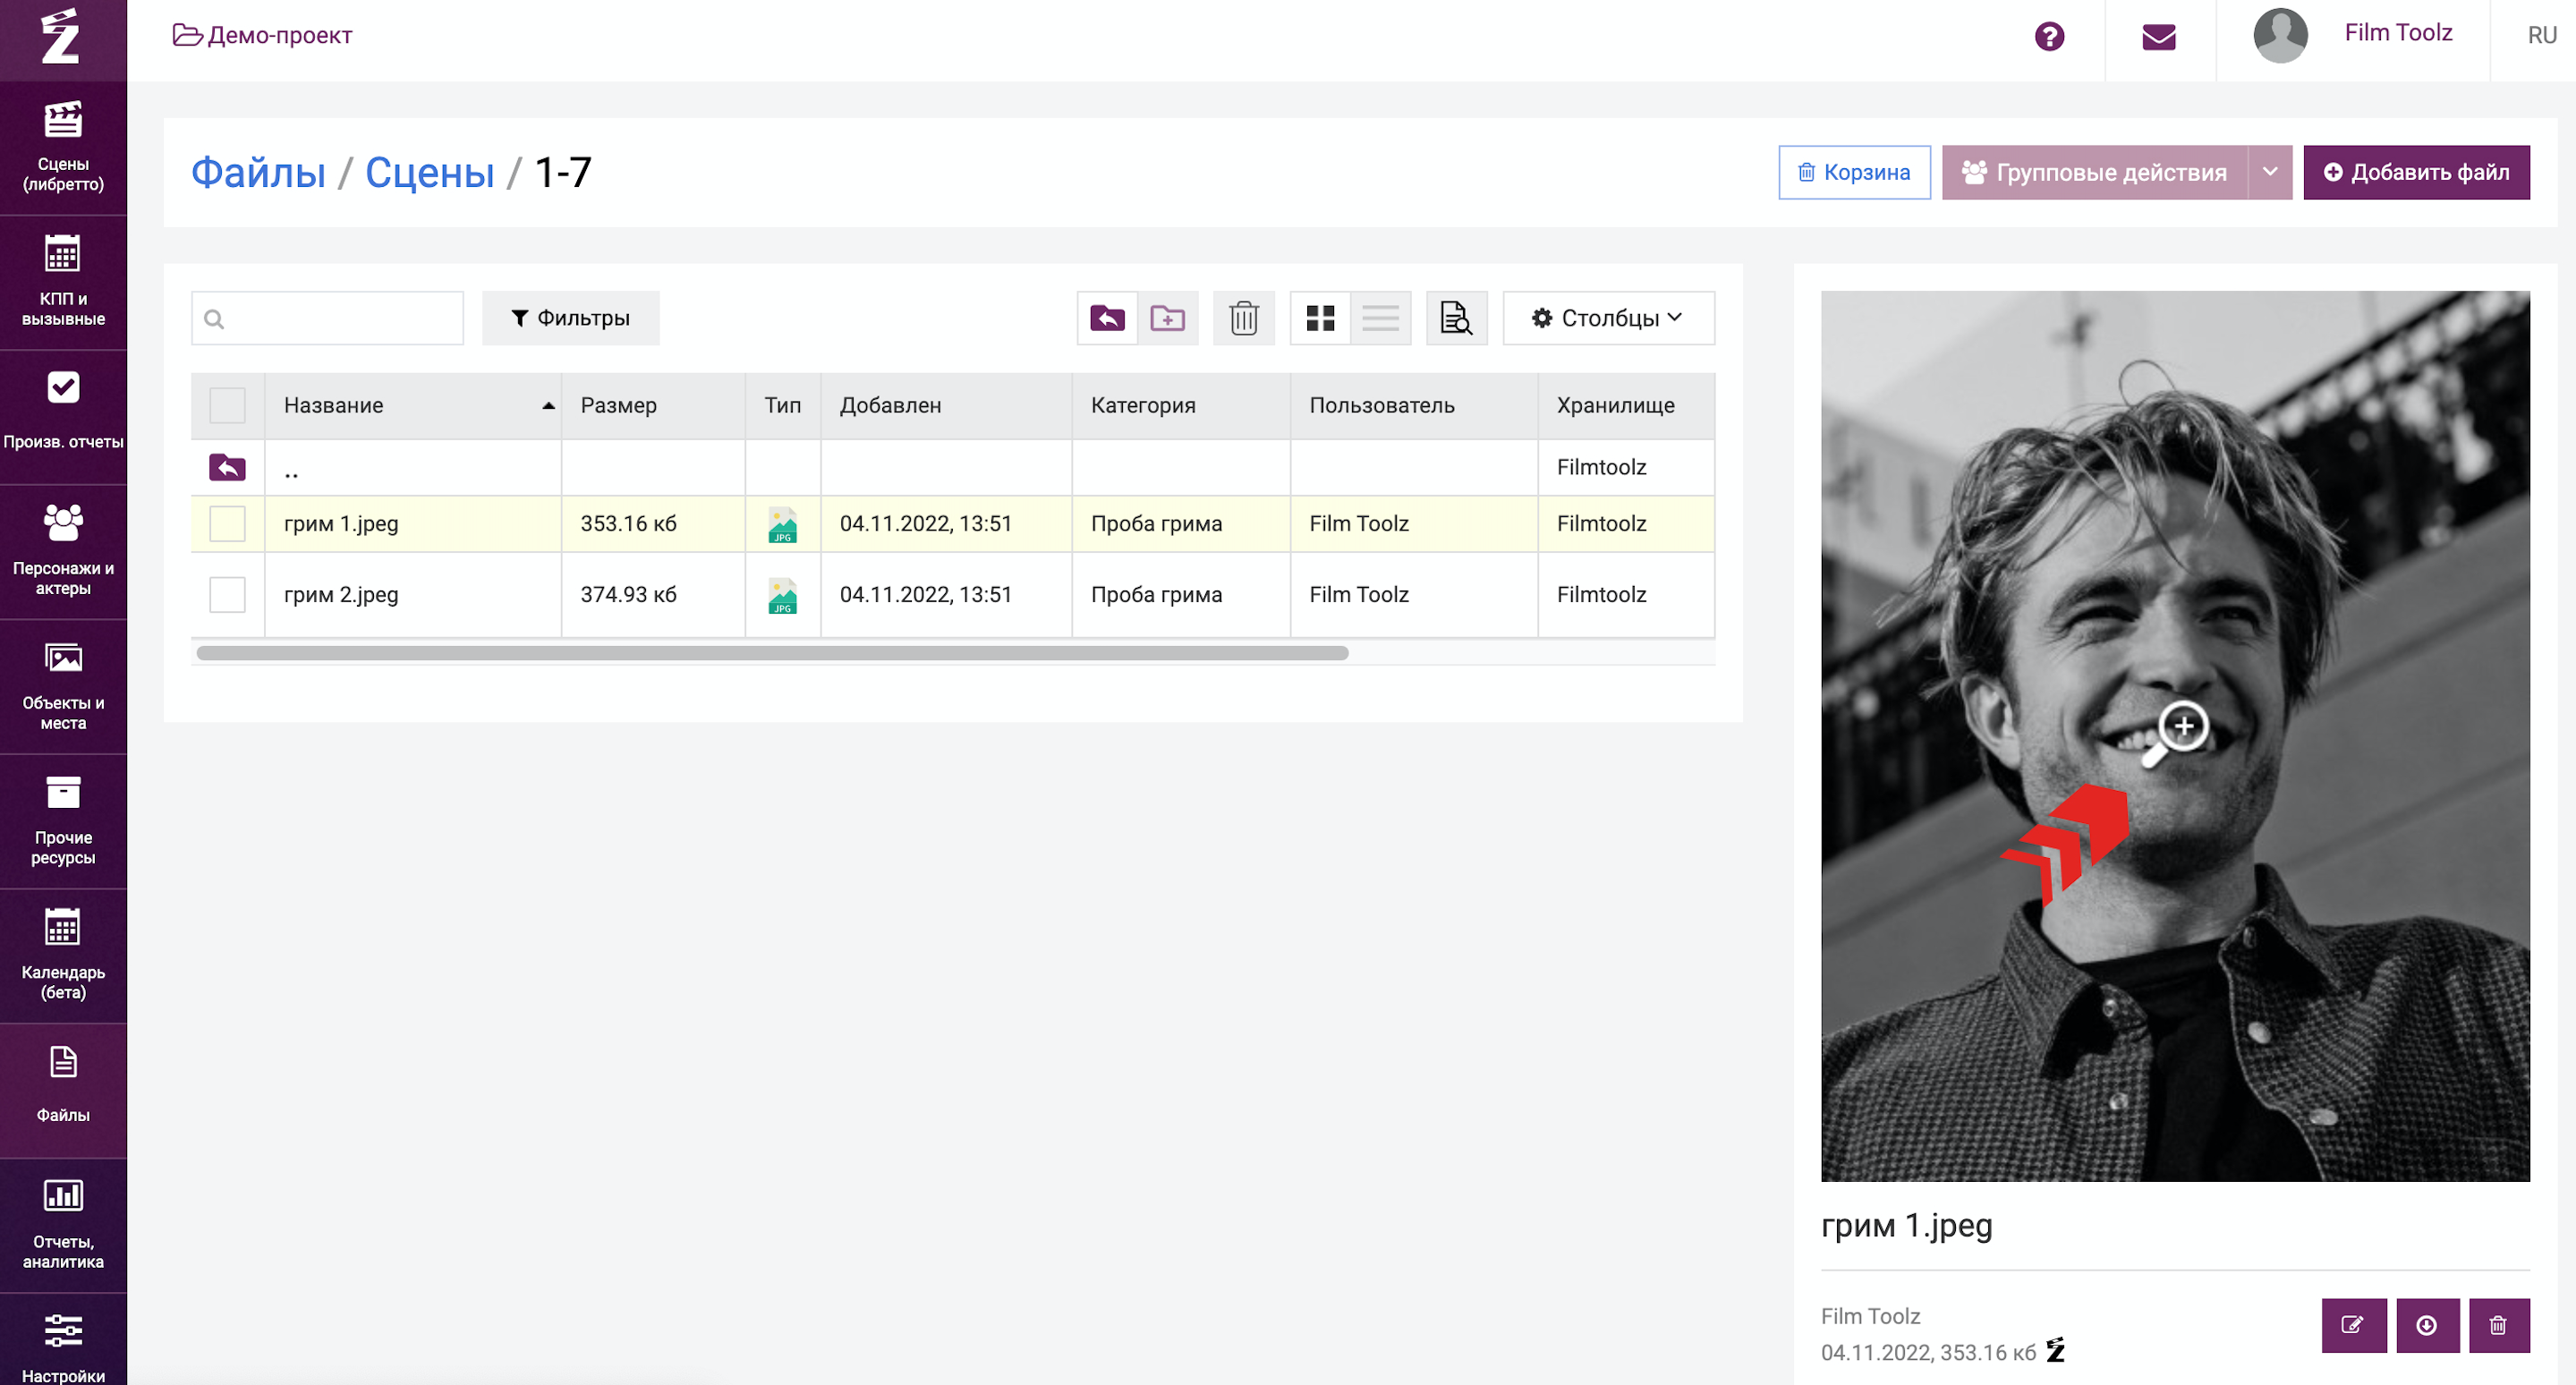The height and width of the screenshot is (1385, 2576).
Task: Click the table horizontal scrollbar
Action: coord(772,653)
